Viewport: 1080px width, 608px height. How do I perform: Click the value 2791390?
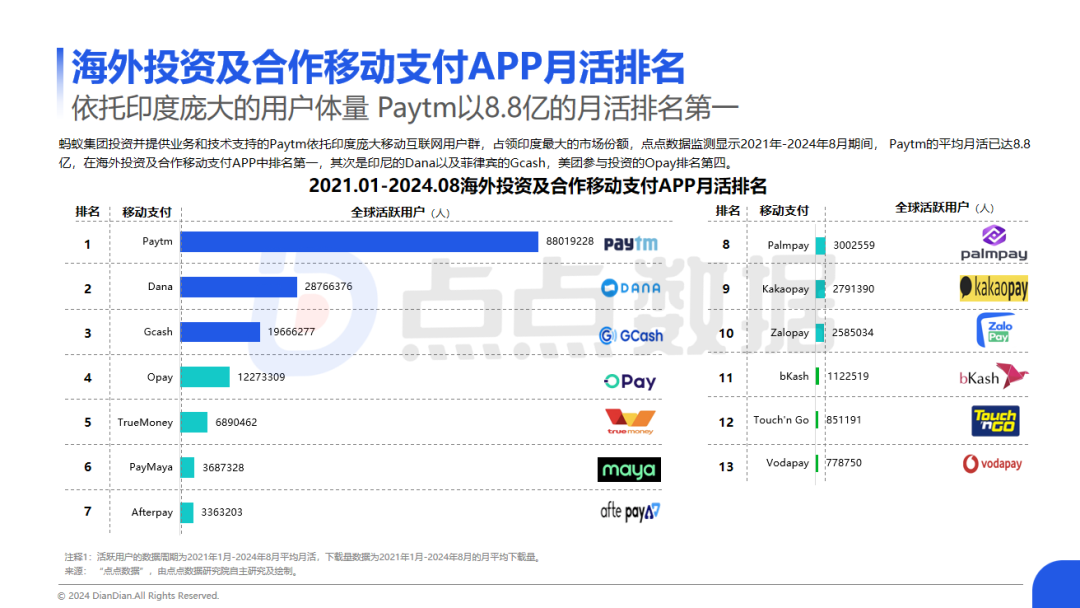[853, 289]
